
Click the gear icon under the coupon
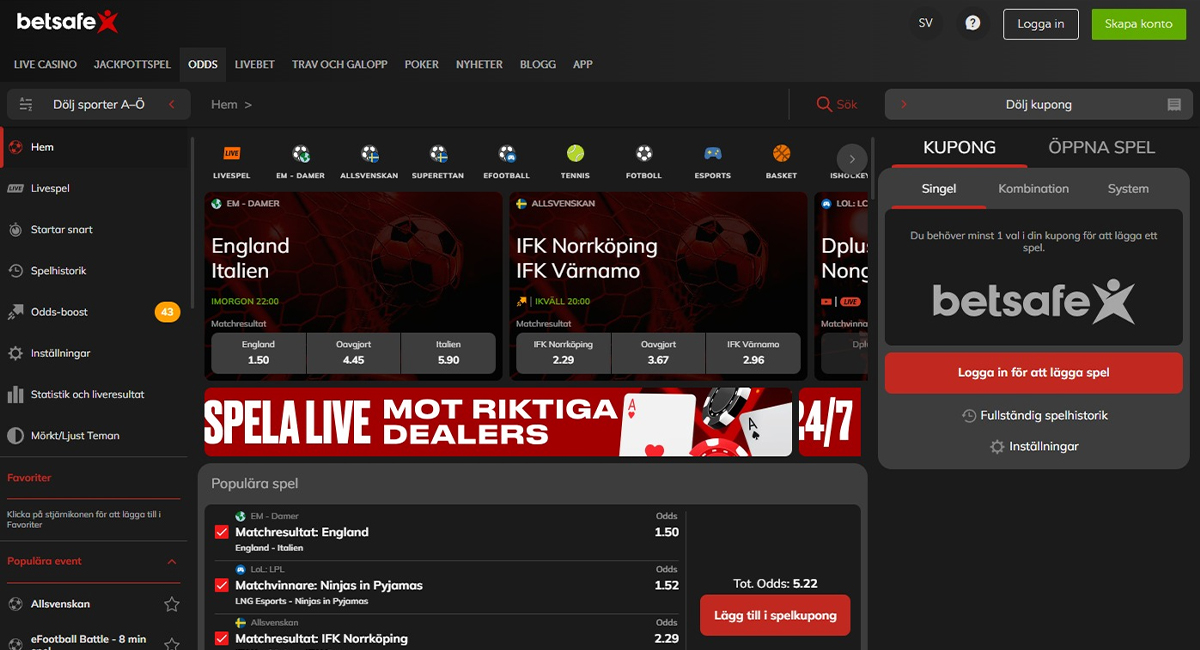tap(997, 447)
